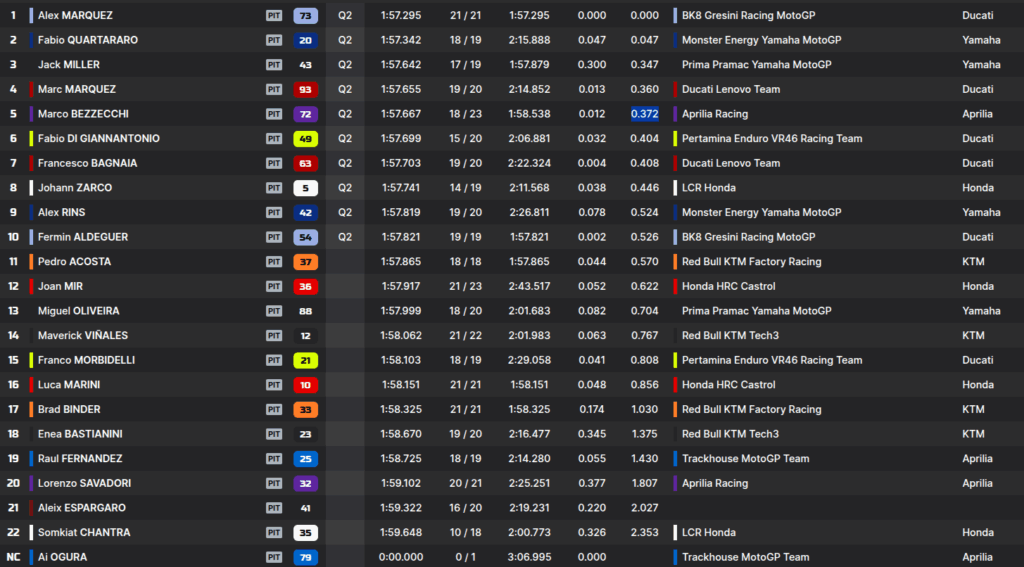Select rider name Marco BEZZECCHI
1024x567 pixels.
click(x=83, y=114)
